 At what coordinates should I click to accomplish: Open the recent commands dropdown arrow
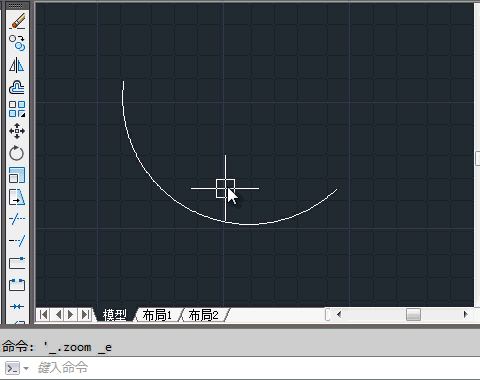pos(26,368)
